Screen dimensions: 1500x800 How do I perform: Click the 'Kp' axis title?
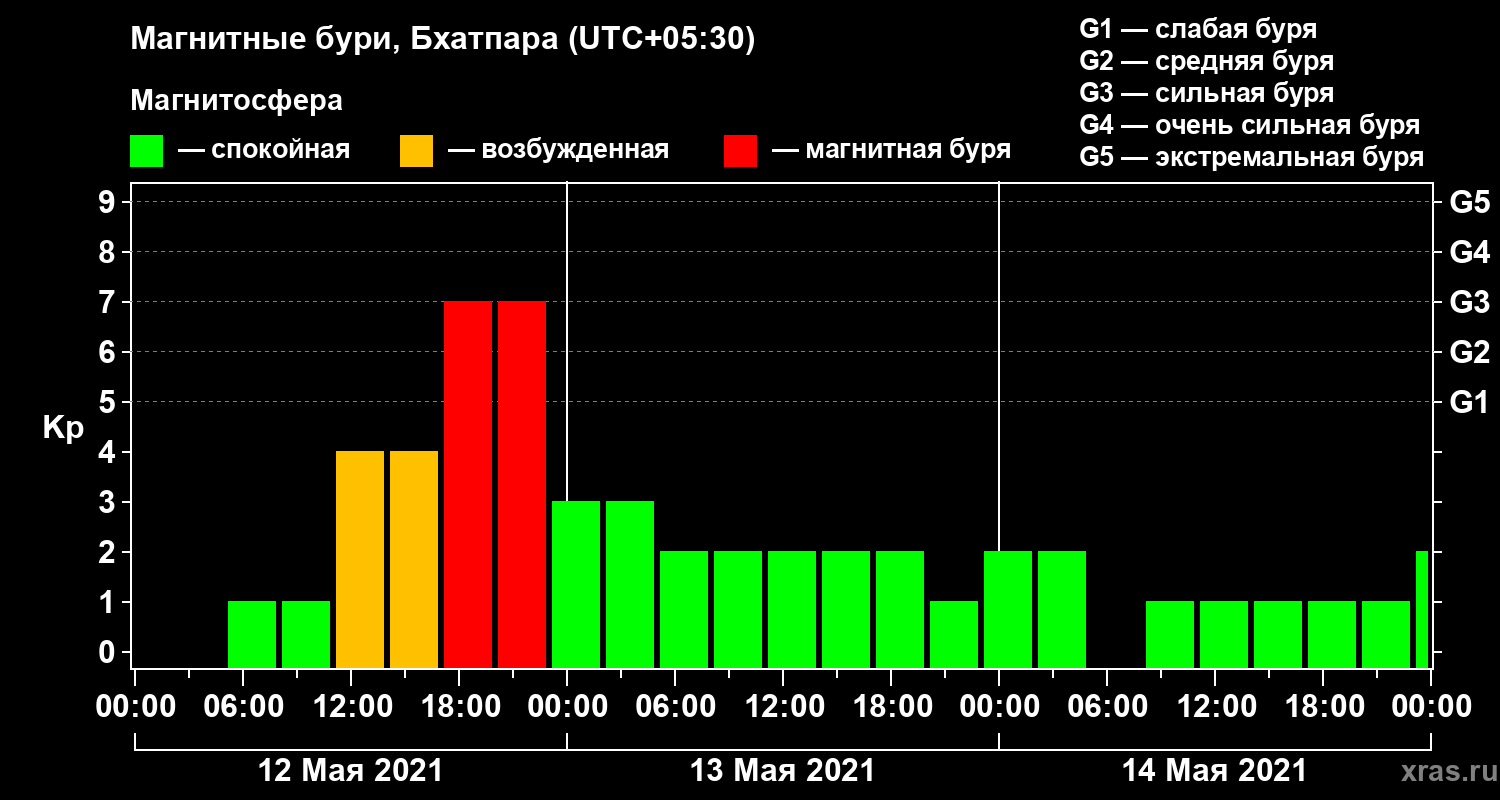[63, 429]
